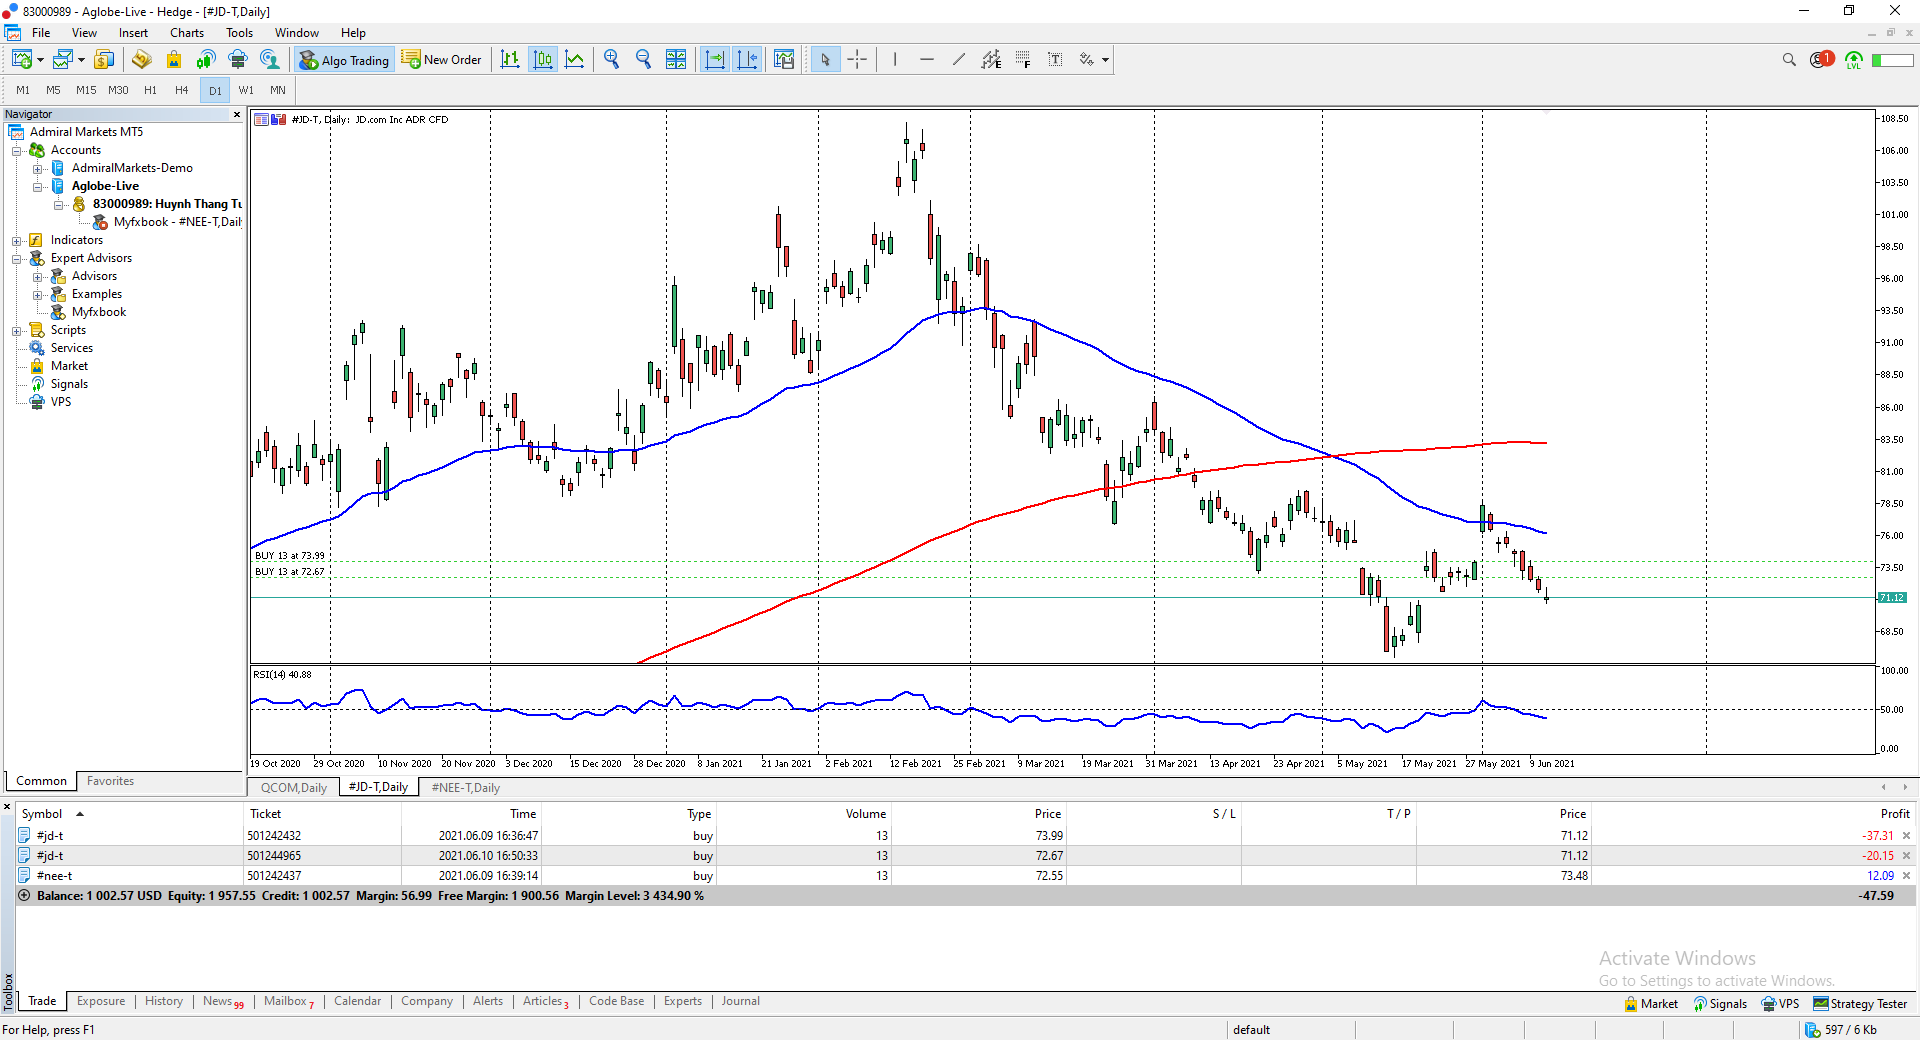This screenshot has width=1920, height=1040.
Task: Select the text label drawing tool
Action: [x=1055, y=60]
